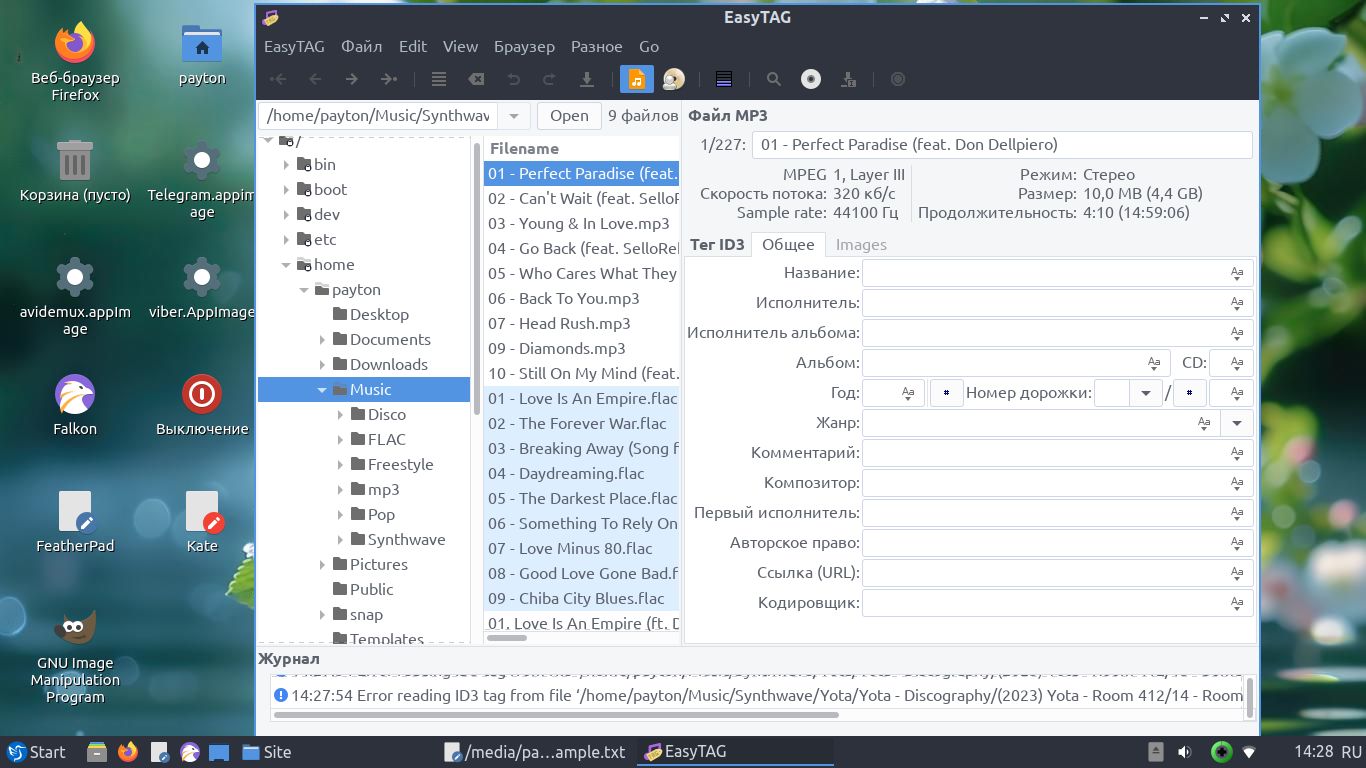Image resolution: width=1366 pixels, height=768 pixels.
Task: Open the Edit menu
Action: pyautogui.click(x=412, y=46)
